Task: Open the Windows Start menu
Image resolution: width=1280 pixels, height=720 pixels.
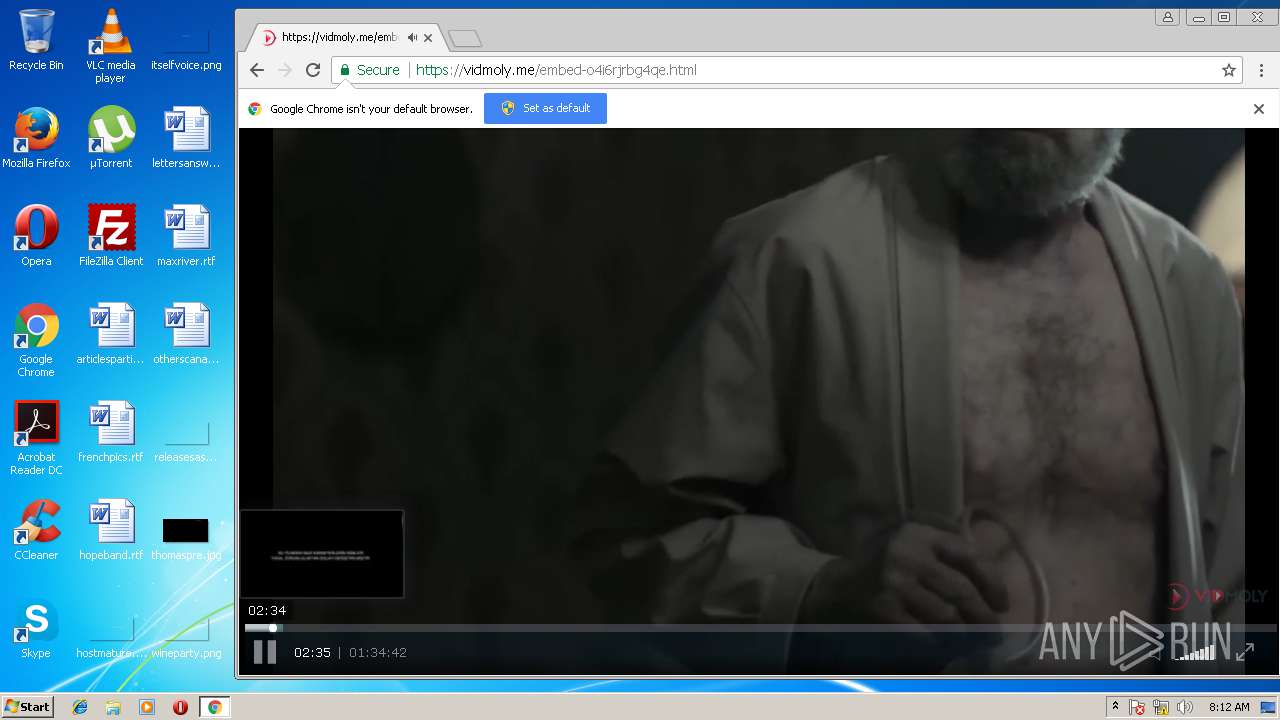Action: click(x=27, y=707)
